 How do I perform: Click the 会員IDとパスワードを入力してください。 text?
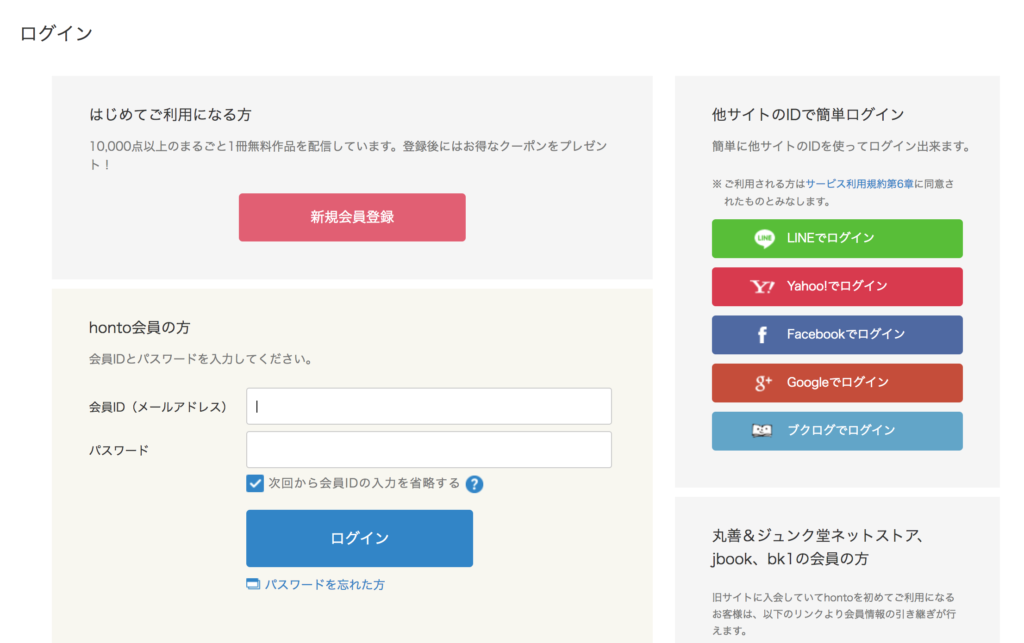point(200,359)
